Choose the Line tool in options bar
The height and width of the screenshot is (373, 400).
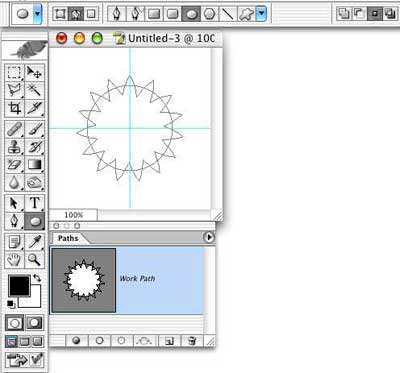(228, 14)
